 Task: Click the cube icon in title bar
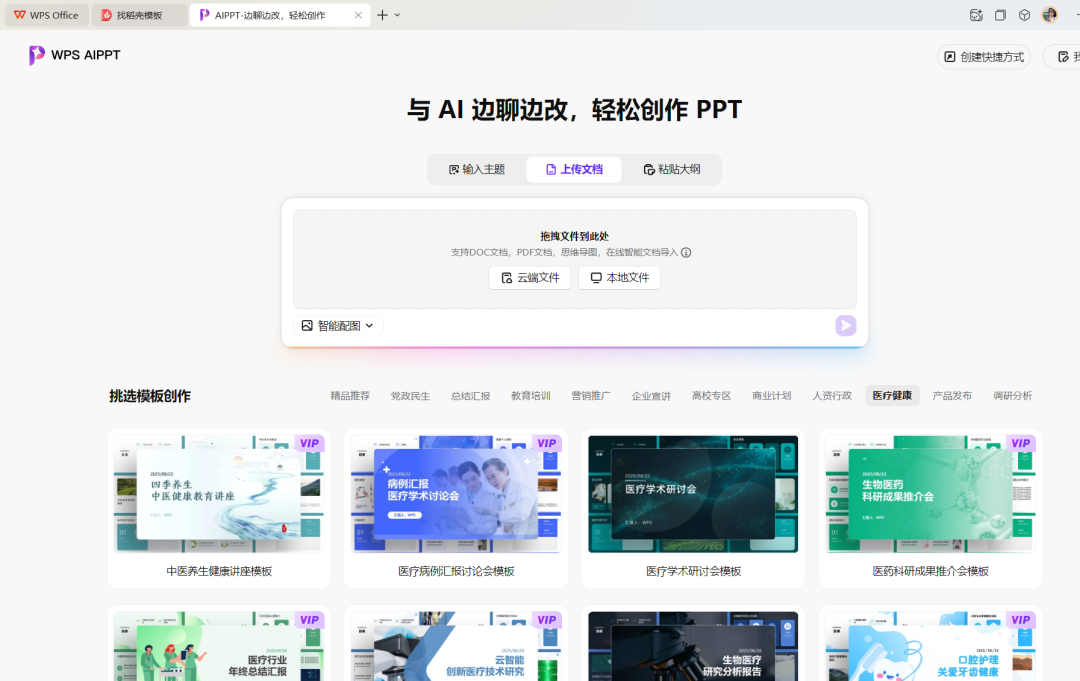tap(1024, 15)
